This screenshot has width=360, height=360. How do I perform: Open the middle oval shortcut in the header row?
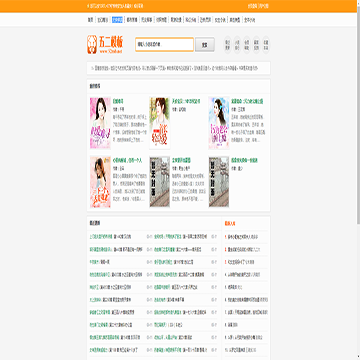pos(247,45)
